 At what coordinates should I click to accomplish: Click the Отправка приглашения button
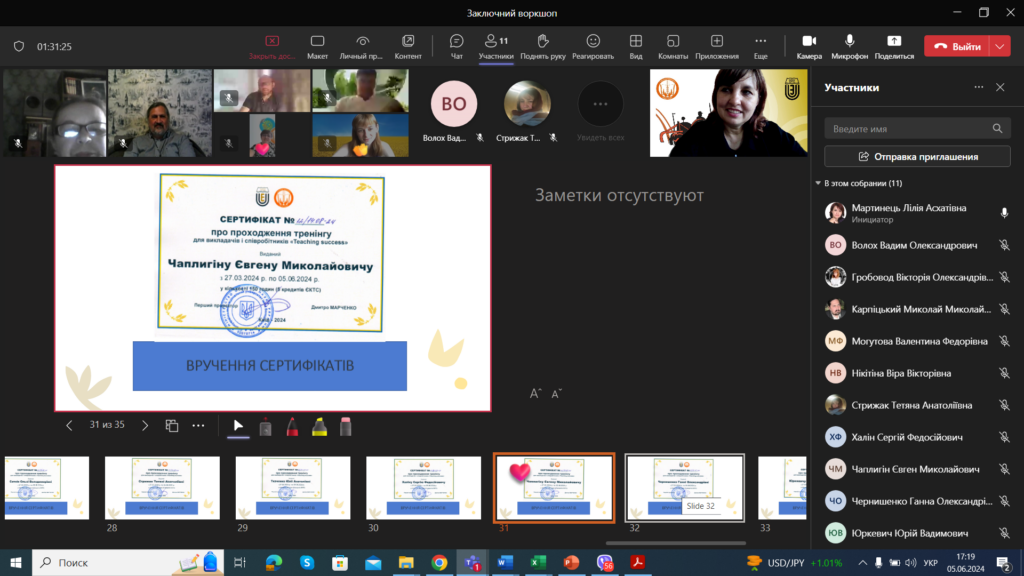tap(917, 157)
